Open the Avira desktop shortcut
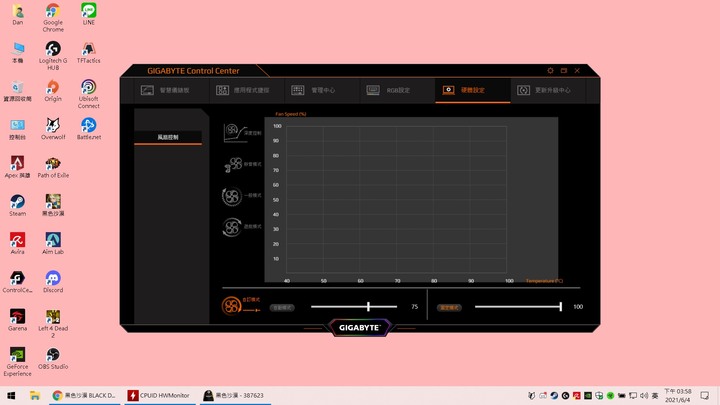The width and height of the screenshot is (720, 405). point(17,243)
